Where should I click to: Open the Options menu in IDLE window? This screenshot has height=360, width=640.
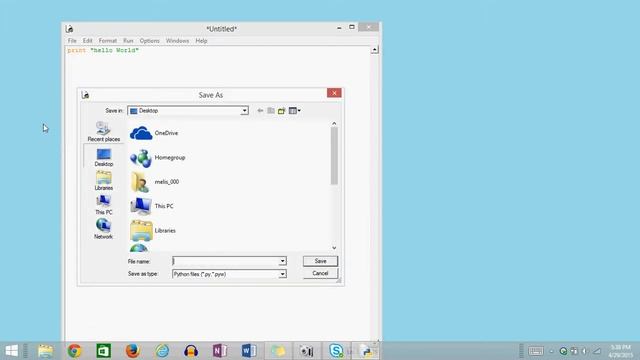tap(149, 41)
